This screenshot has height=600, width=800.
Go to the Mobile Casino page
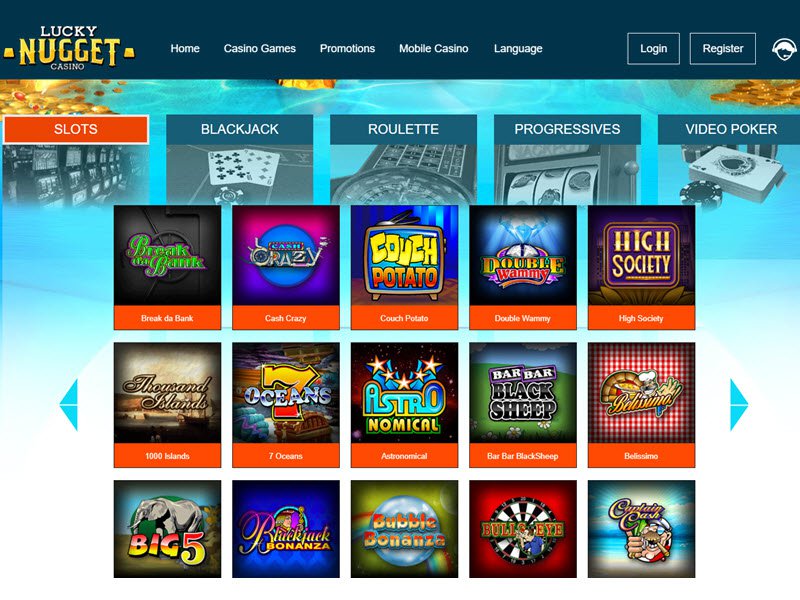point(434,48)
